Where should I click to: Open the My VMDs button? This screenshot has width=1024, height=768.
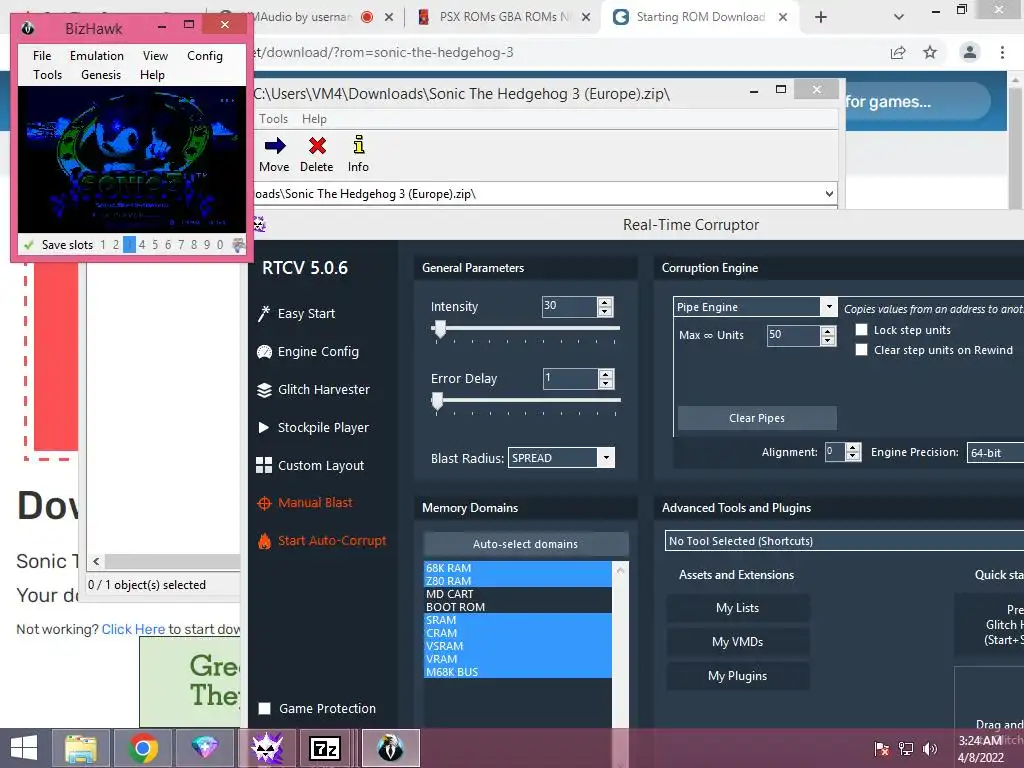pos(737,642)
